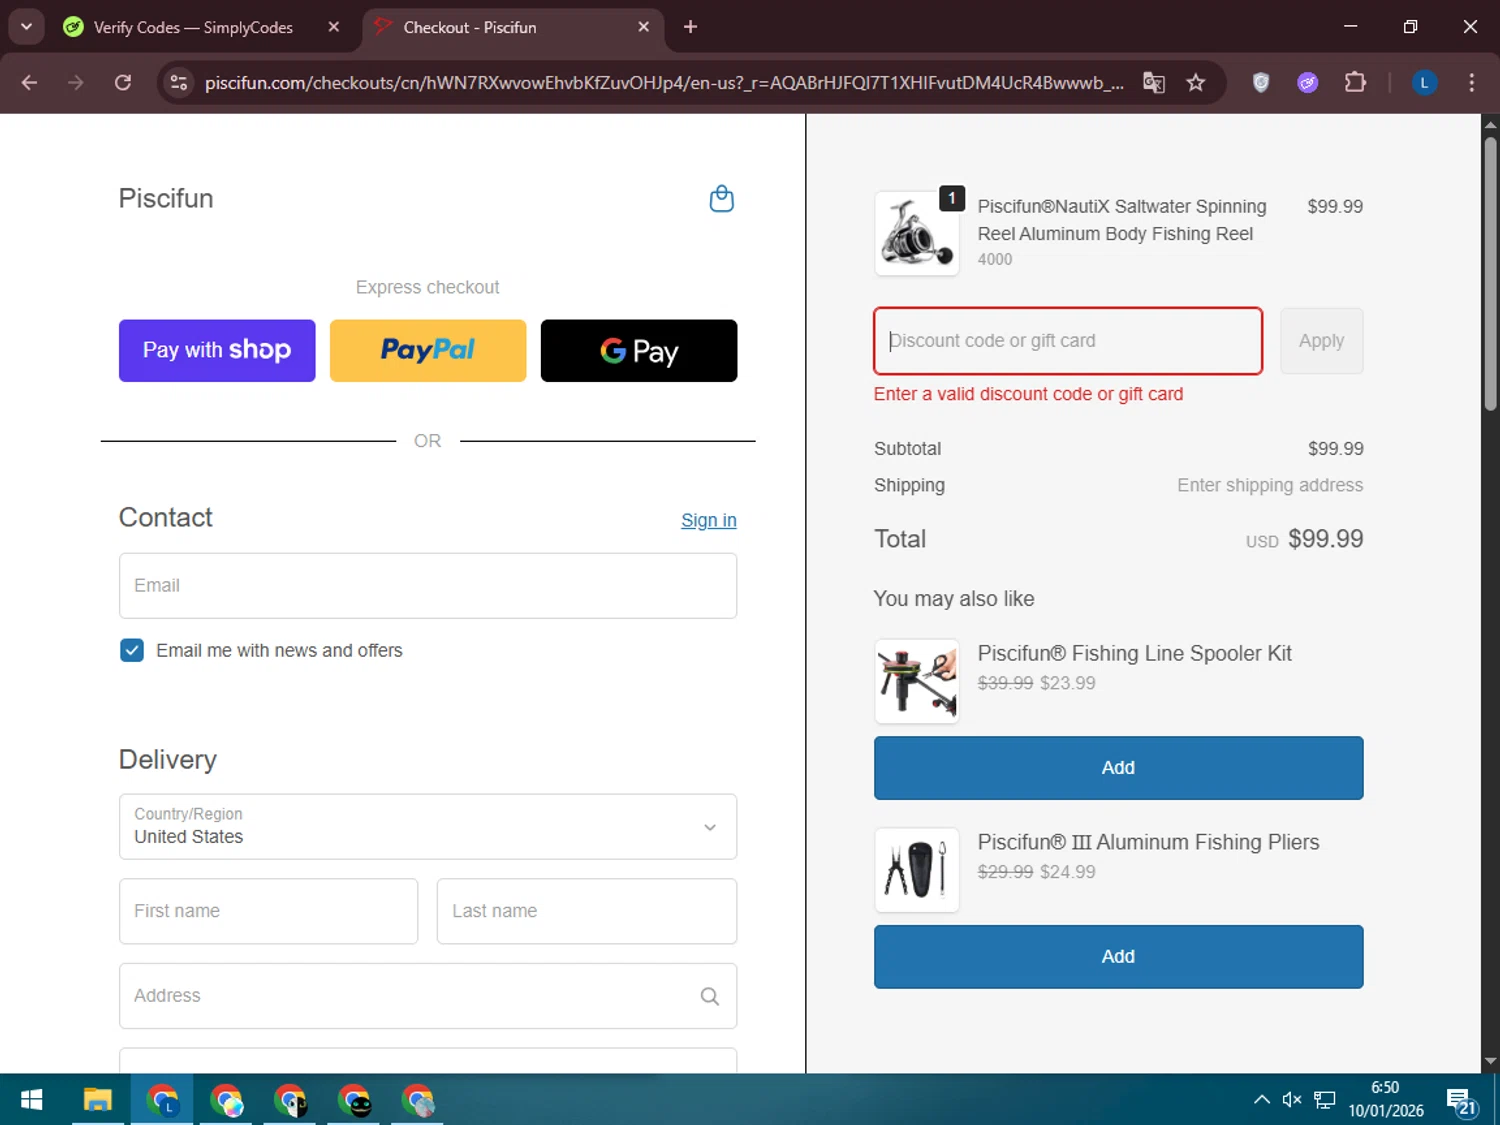Click the Address field
The height and width of the screenshot is (1125, 1500).
(x=428, y=996)
